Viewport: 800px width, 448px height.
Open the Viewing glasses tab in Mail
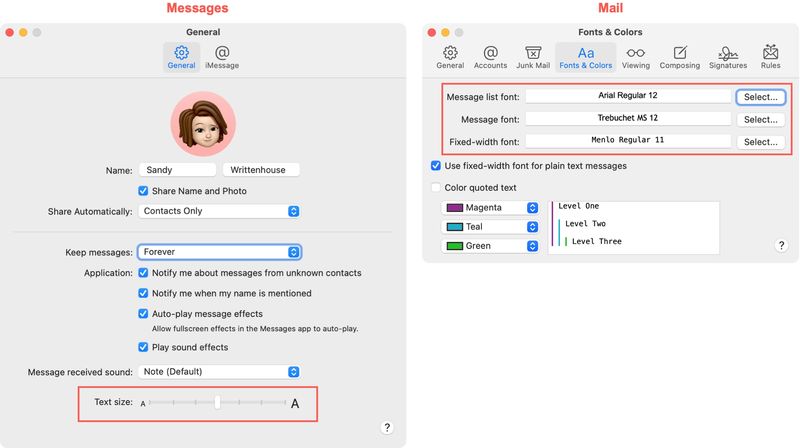636,57
